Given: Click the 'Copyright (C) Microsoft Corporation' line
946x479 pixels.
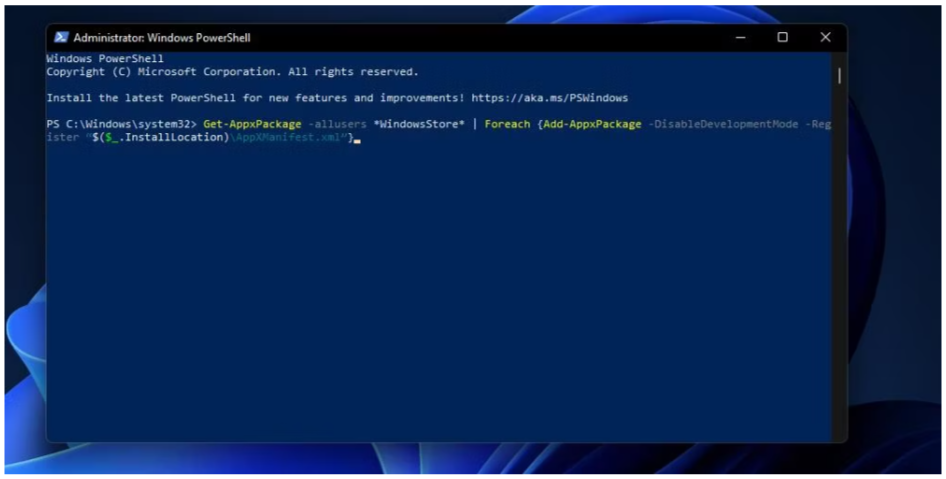Looking at the screenshot, I should [232, 72].
